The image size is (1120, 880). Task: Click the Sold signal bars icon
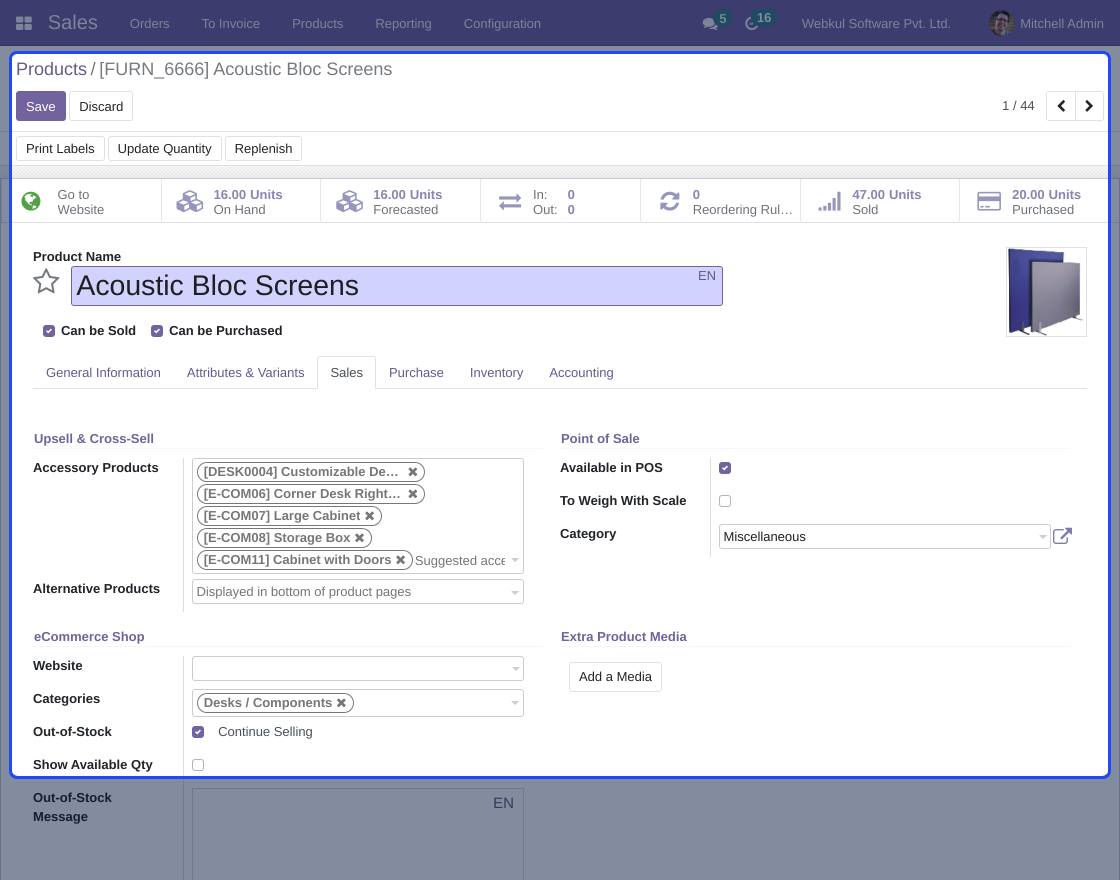pos(829,201)
